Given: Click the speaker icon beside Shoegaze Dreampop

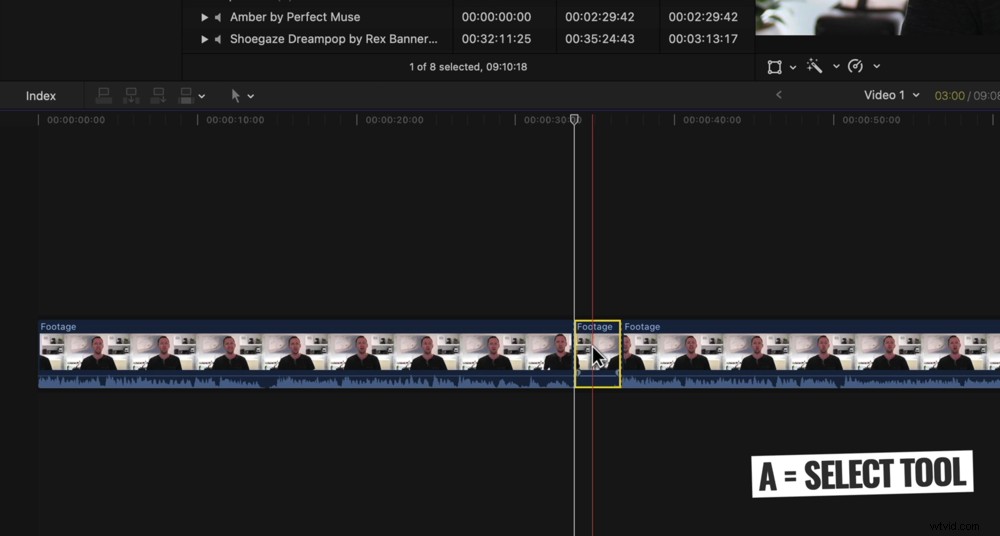Looking at the screenshot, I should tap(218, 39).
